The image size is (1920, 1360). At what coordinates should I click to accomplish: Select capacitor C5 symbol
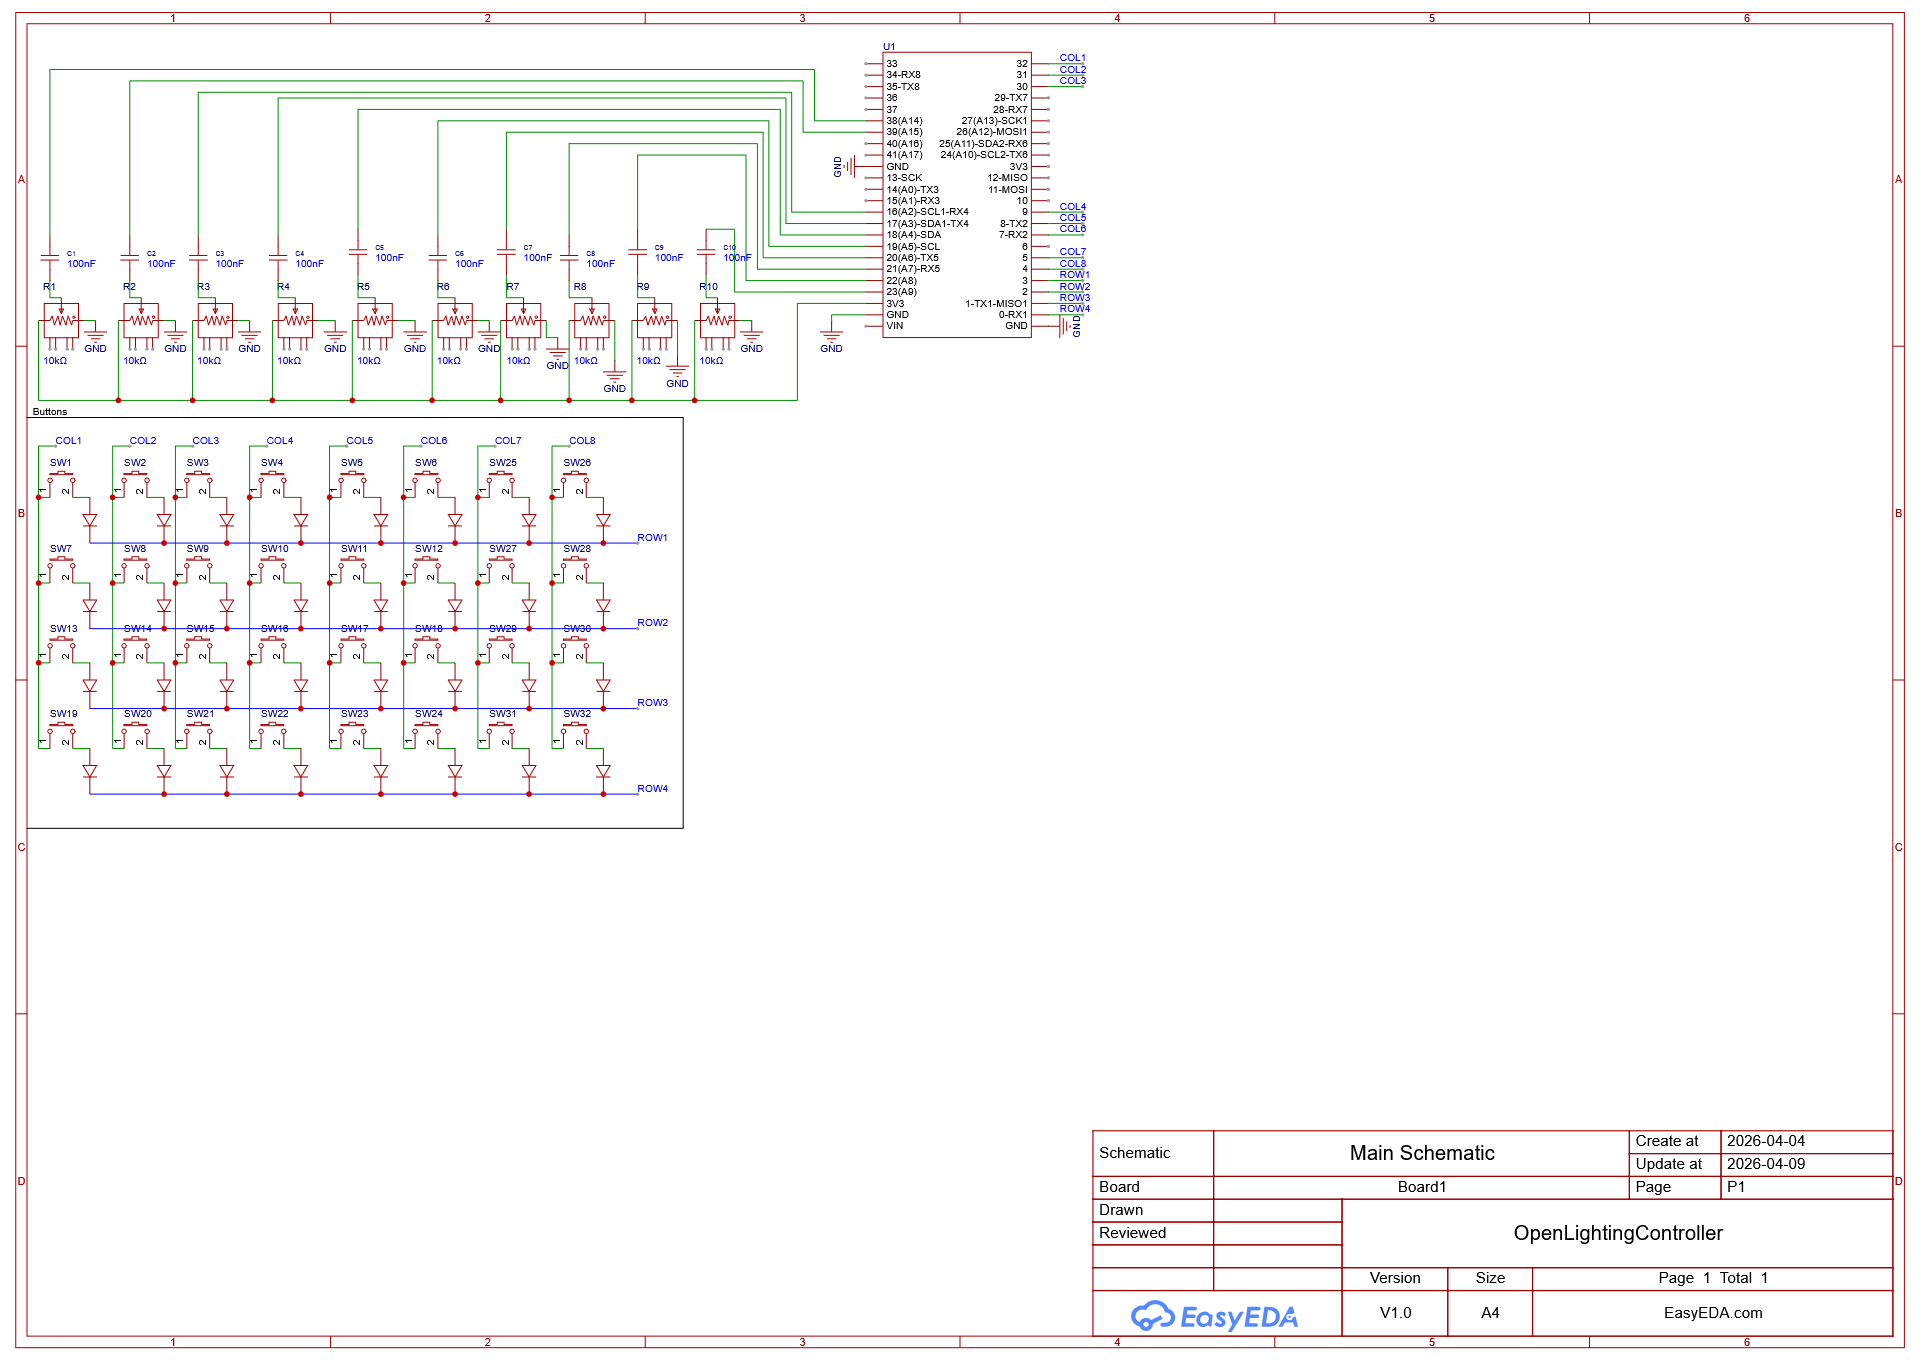(x=358, y=252)
